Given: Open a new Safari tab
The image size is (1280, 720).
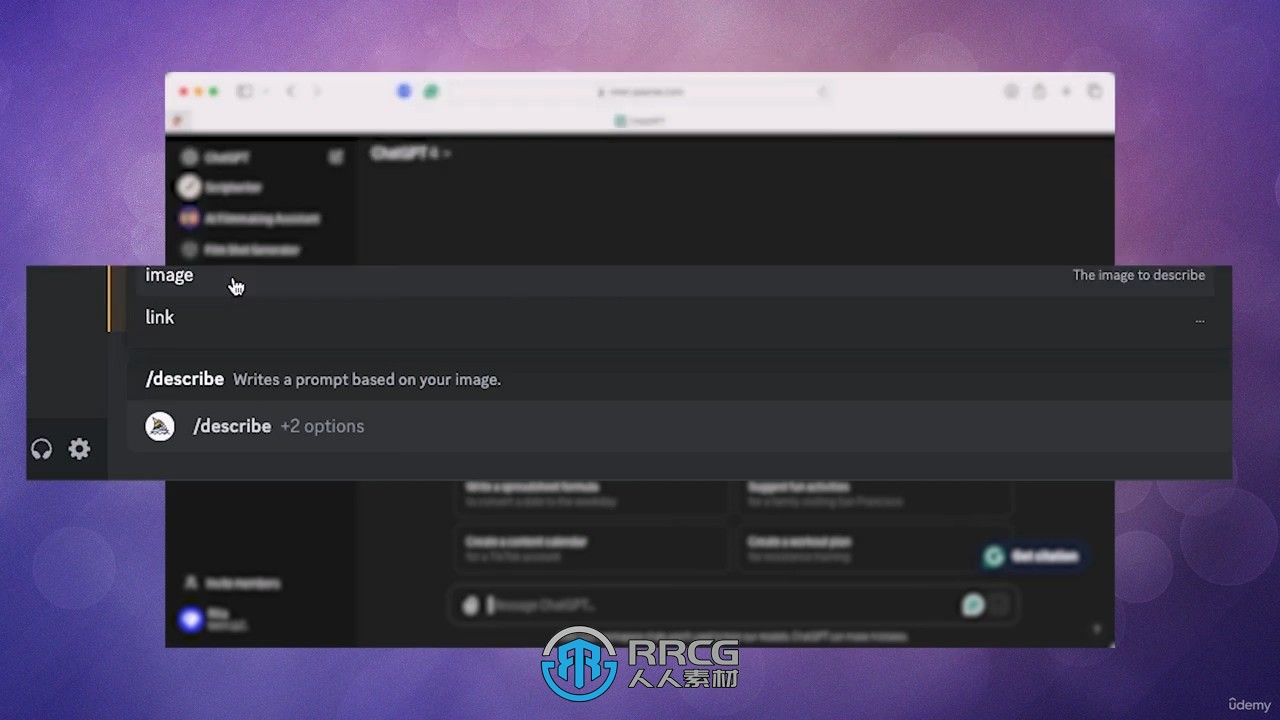Looking at the screenshot, I should 1067,91.
